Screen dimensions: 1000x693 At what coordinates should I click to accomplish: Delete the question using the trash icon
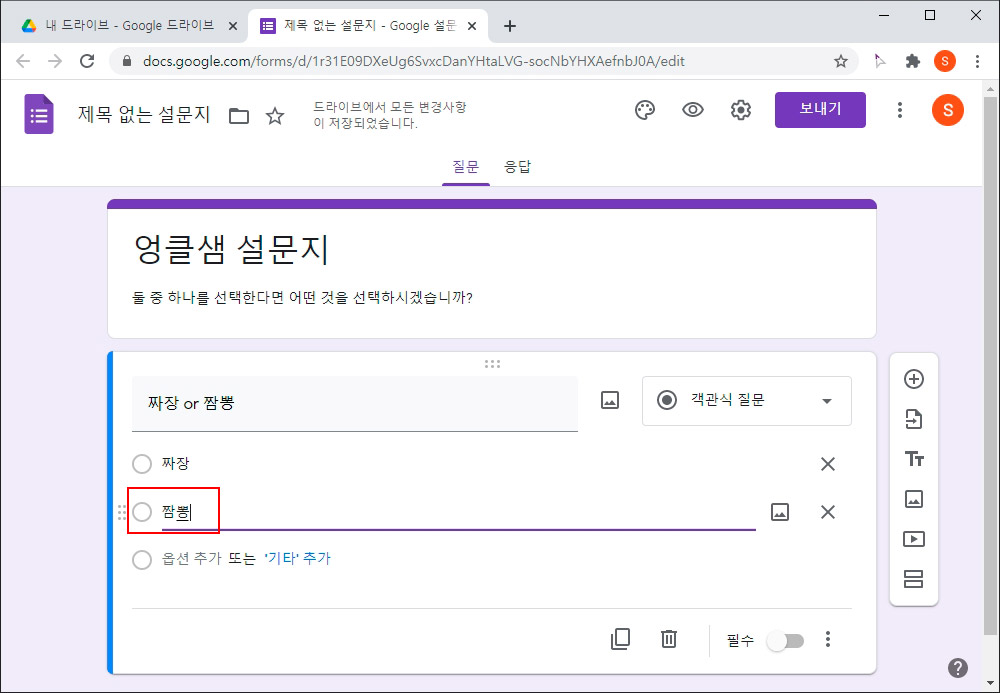(669, 640)
